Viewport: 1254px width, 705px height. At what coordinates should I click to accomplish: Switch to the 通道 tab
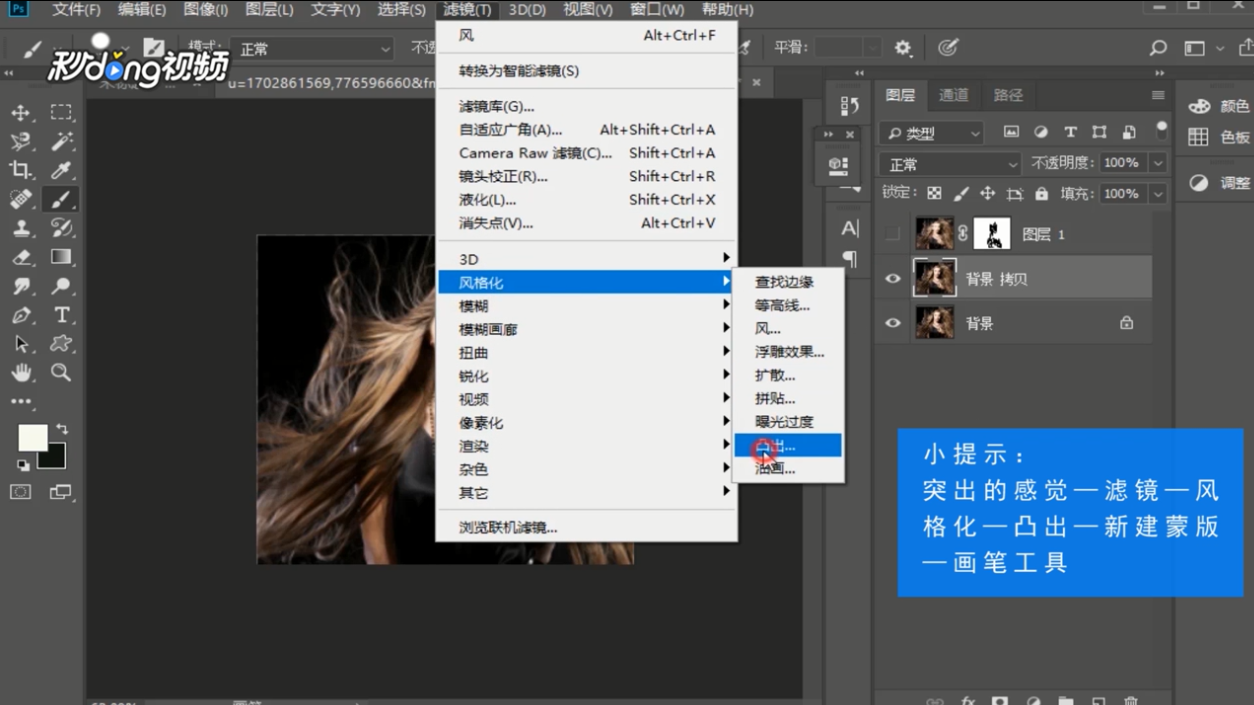(953, 95)
